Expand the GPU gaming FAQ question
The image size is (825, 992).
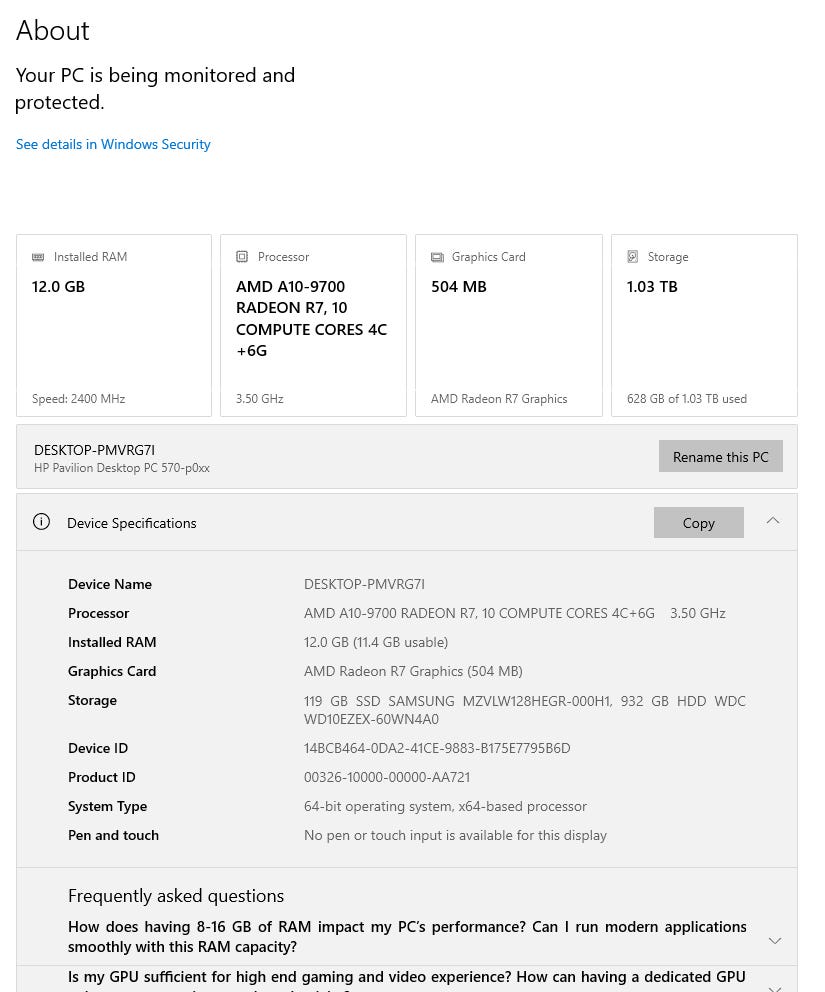point(774,984)
